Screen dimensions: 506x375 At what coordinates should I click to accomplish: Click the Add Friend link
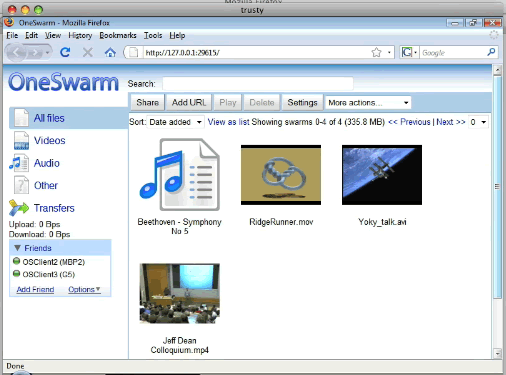click(35, 289)
